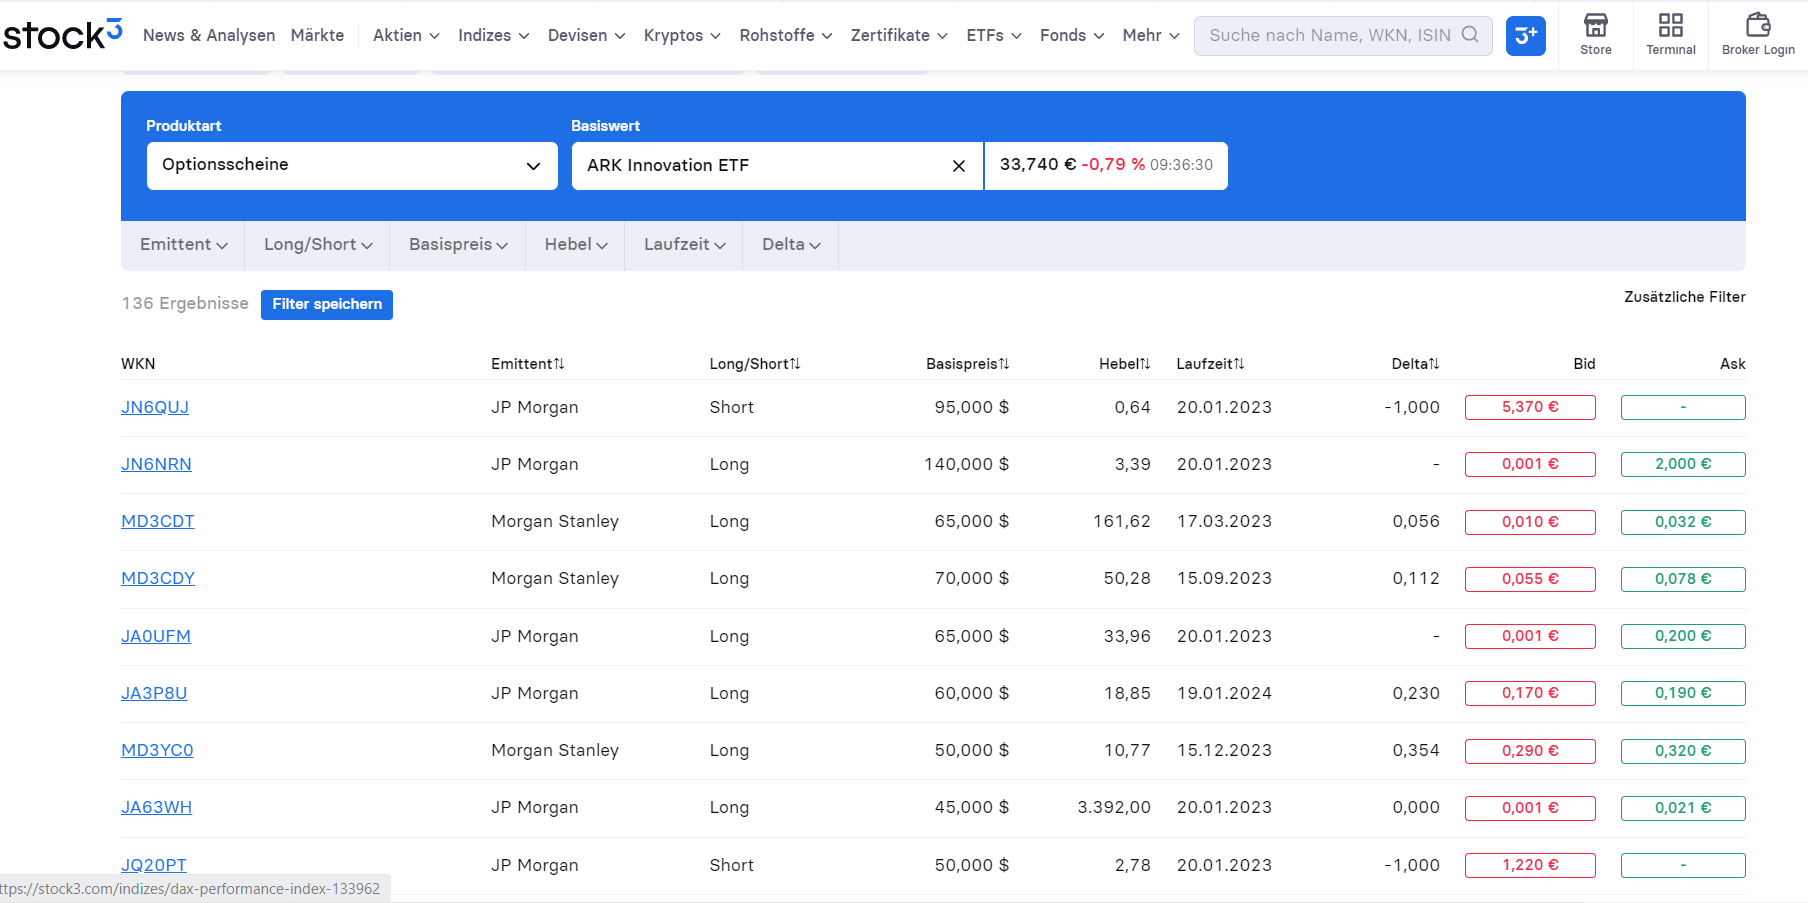1808x903 pixels.
Task: Open WKN link JA3P8U
Action: coord(154,693)
